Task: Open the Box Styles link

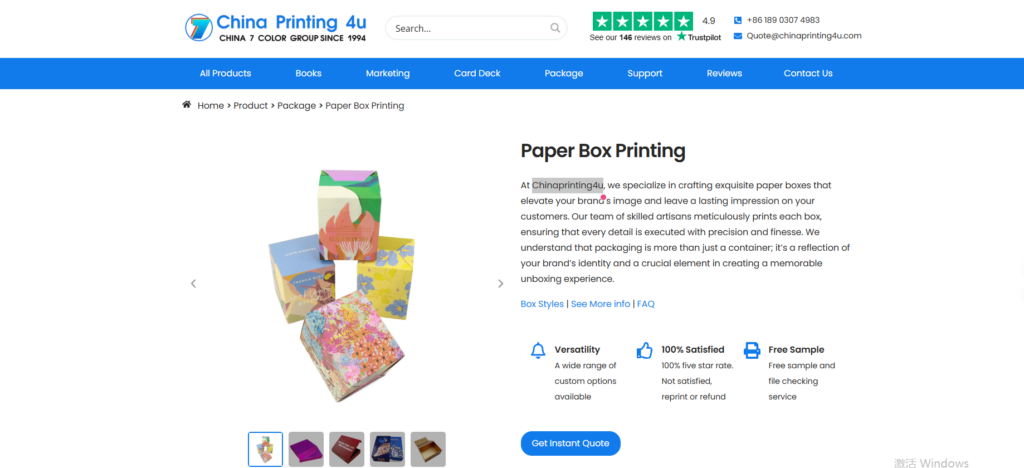Action: tap(542, 304)
